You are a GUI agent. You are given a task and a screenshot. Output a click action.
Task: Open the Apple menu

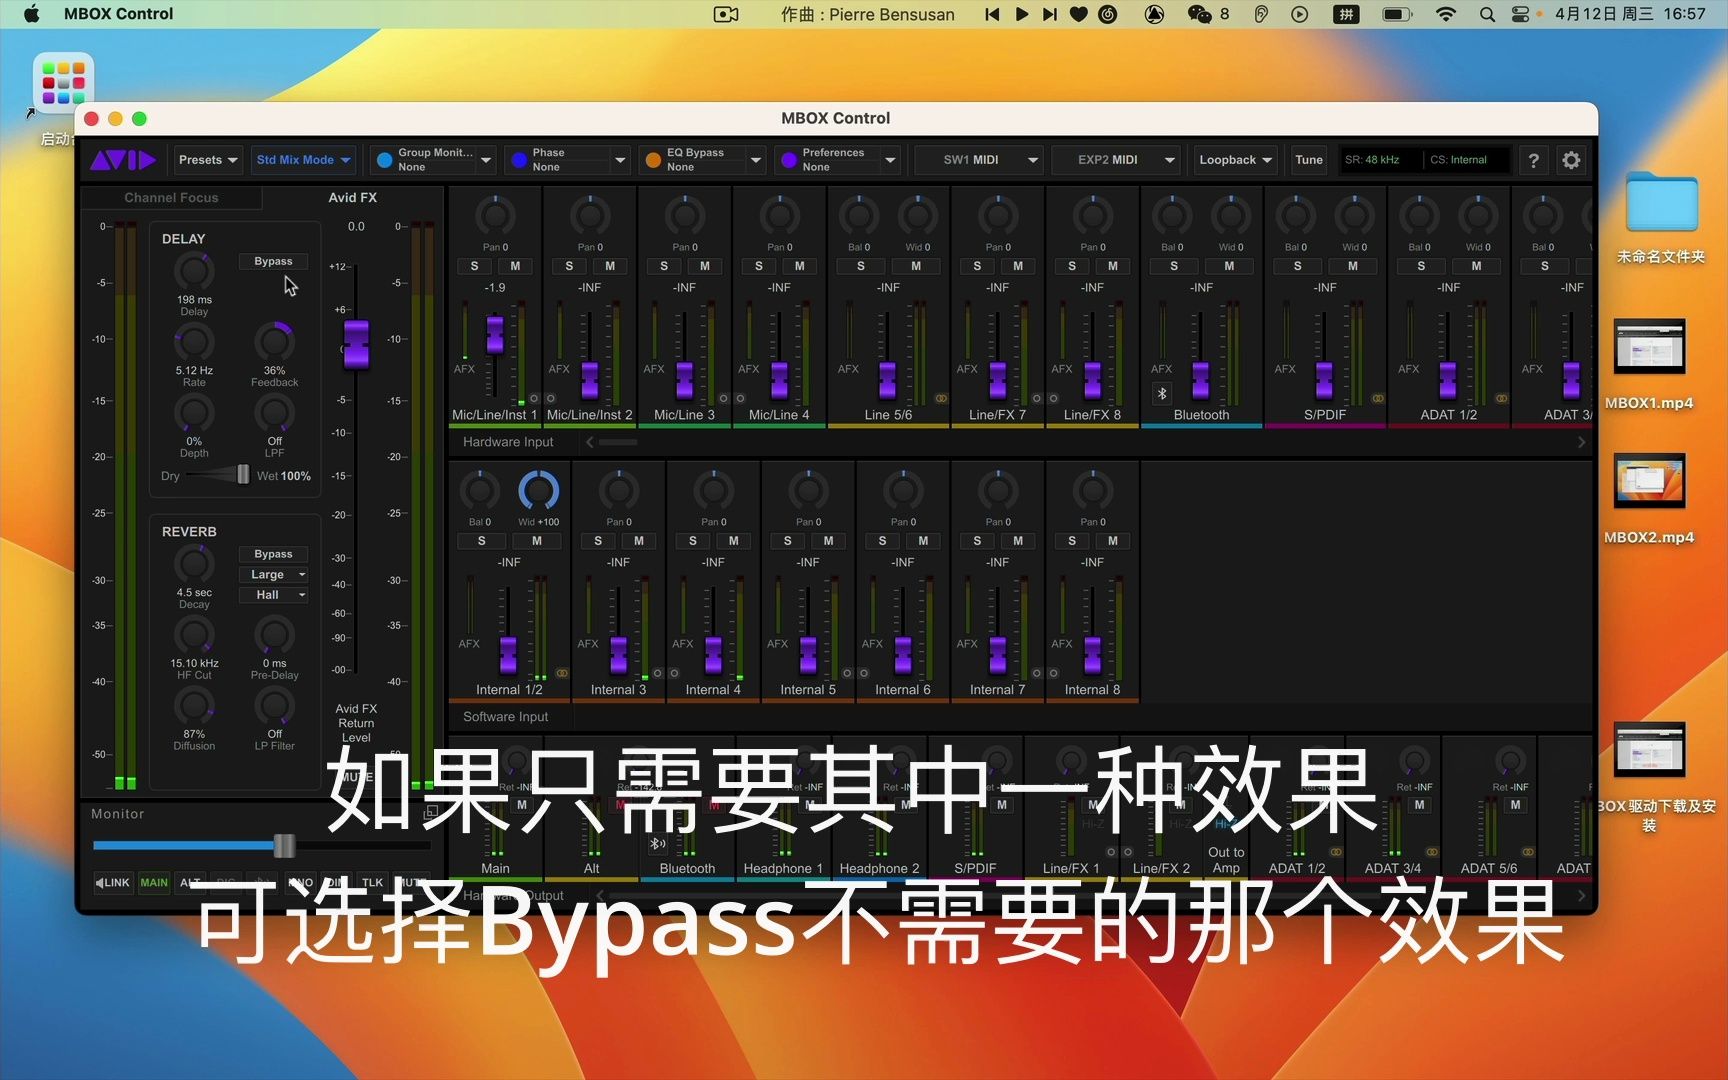pyautogui.click(x=31, y=14)
